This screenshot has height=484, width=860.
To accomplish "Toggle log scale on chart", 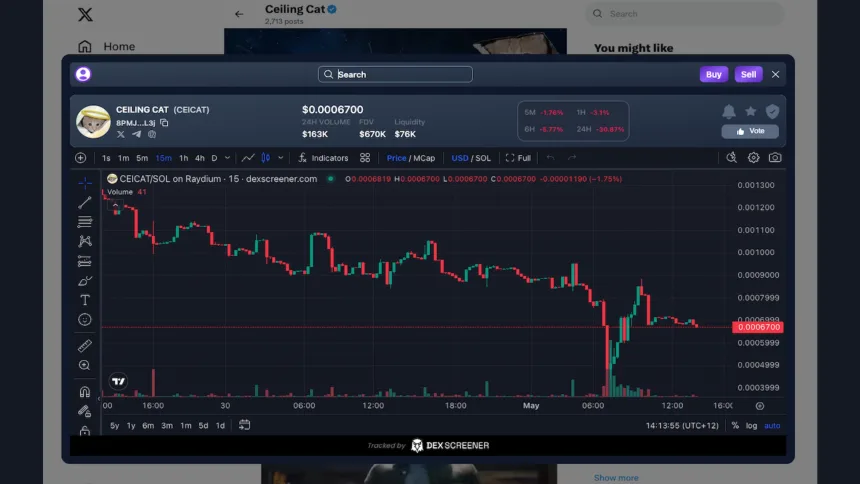I will [x=751, y=425].
